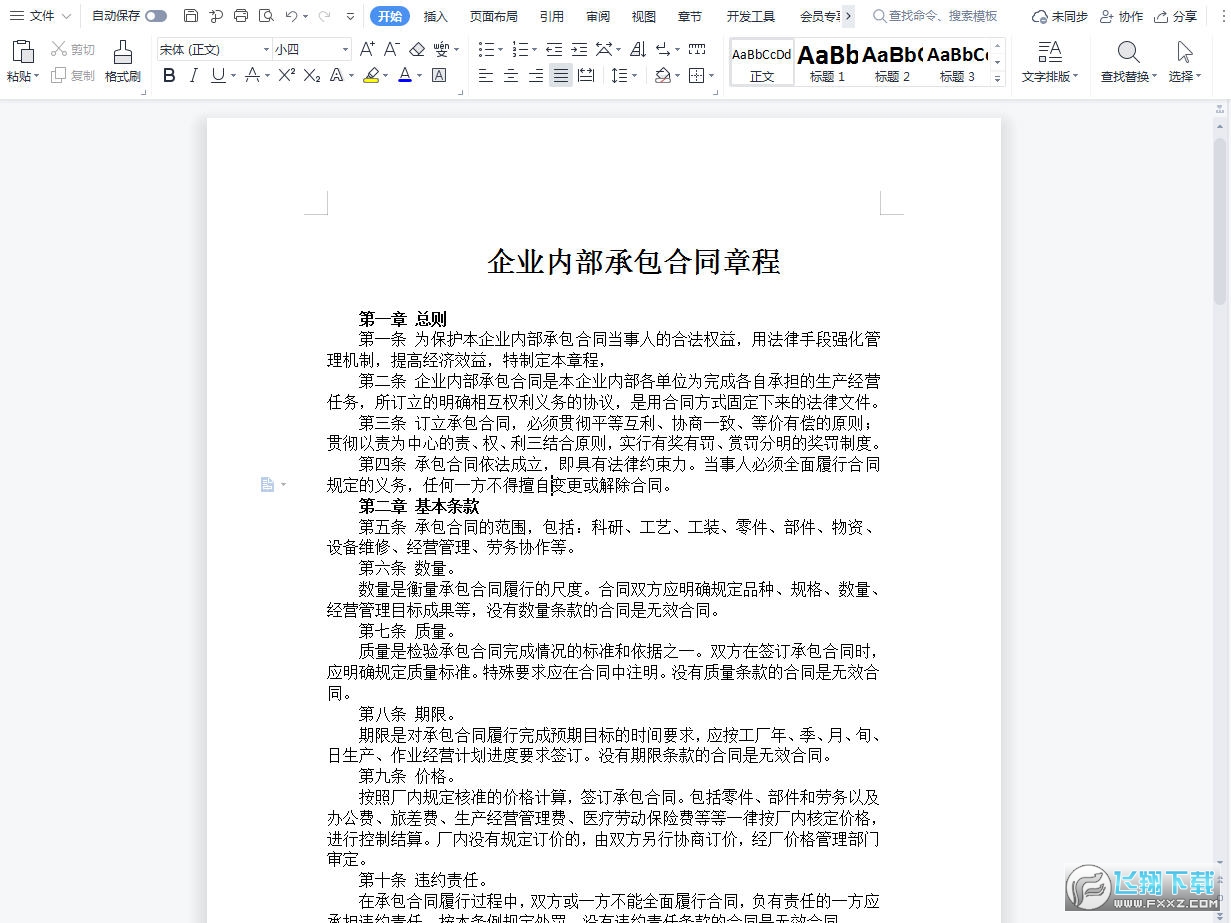
Task: Click the 分享 share button
Action: 1176,16
